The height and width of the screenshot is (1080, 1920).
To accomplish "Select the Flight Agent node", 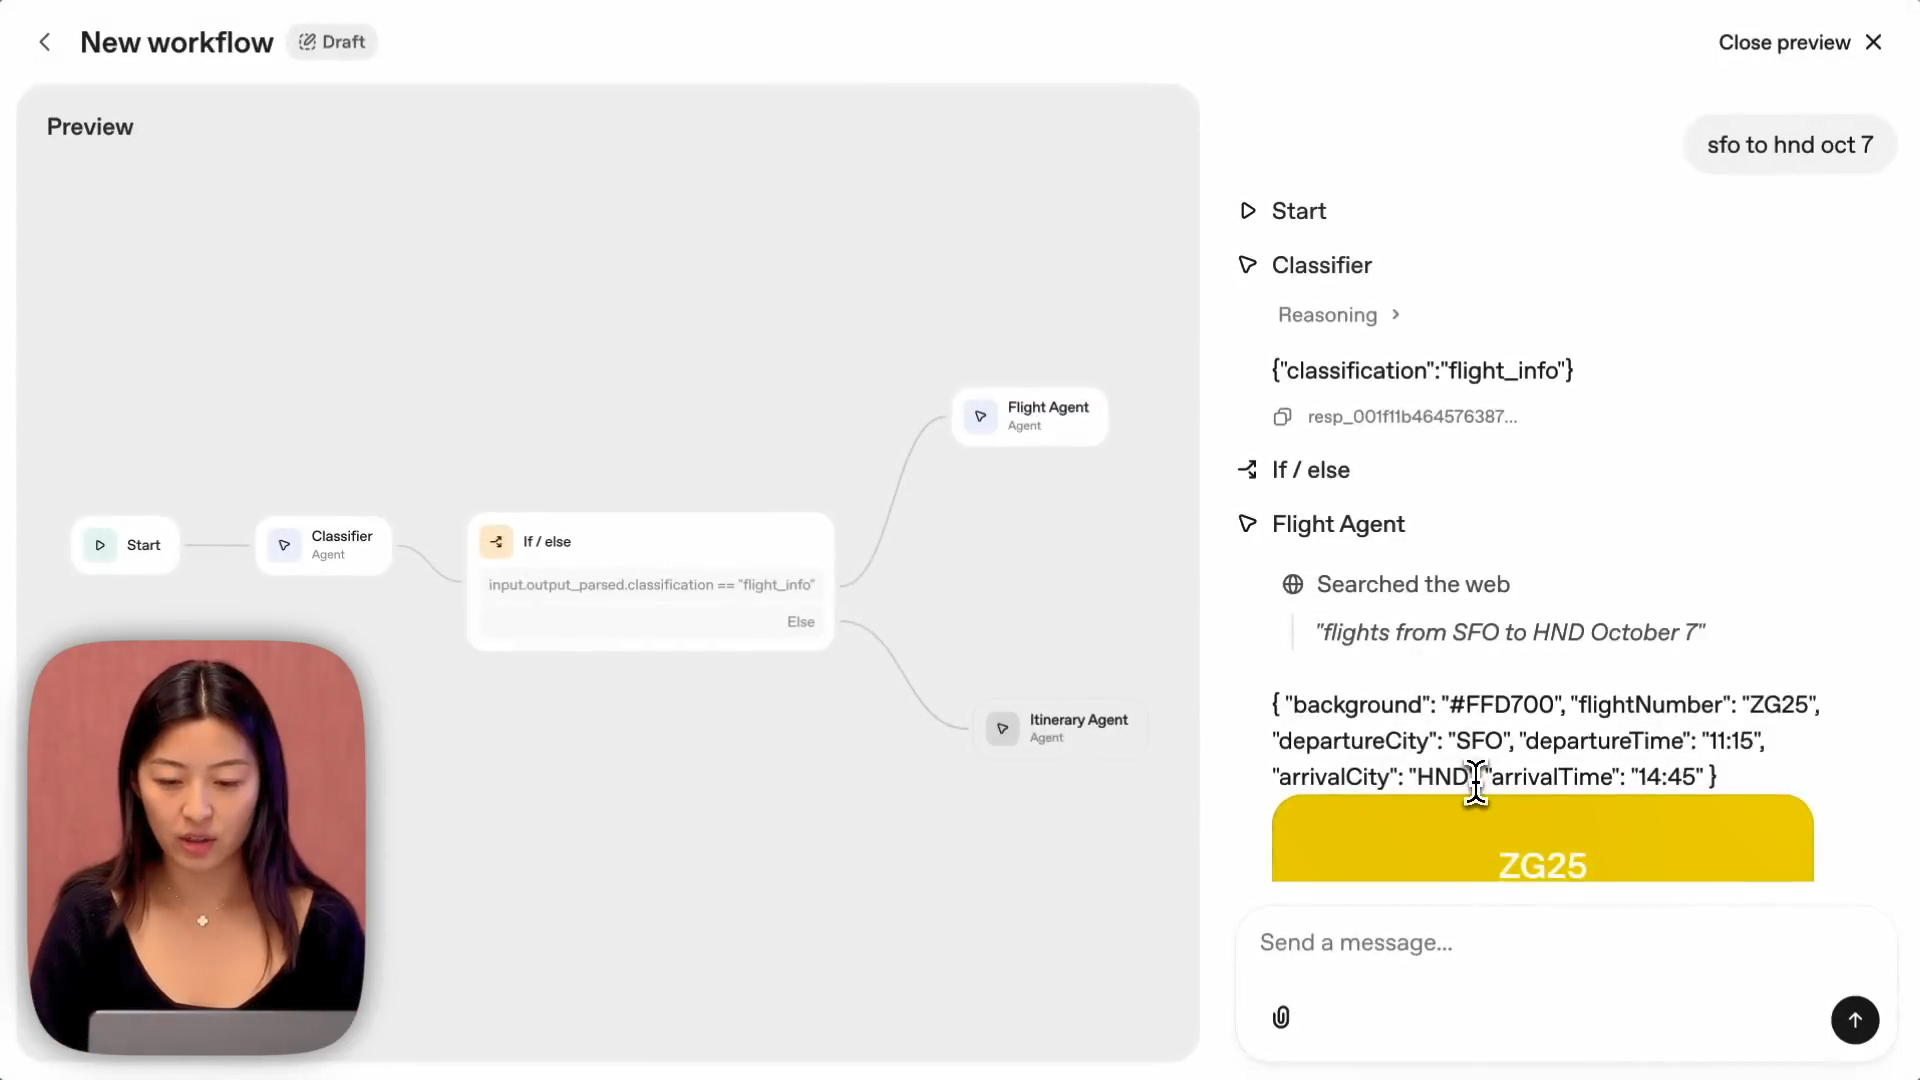I will click(1030, 416).
